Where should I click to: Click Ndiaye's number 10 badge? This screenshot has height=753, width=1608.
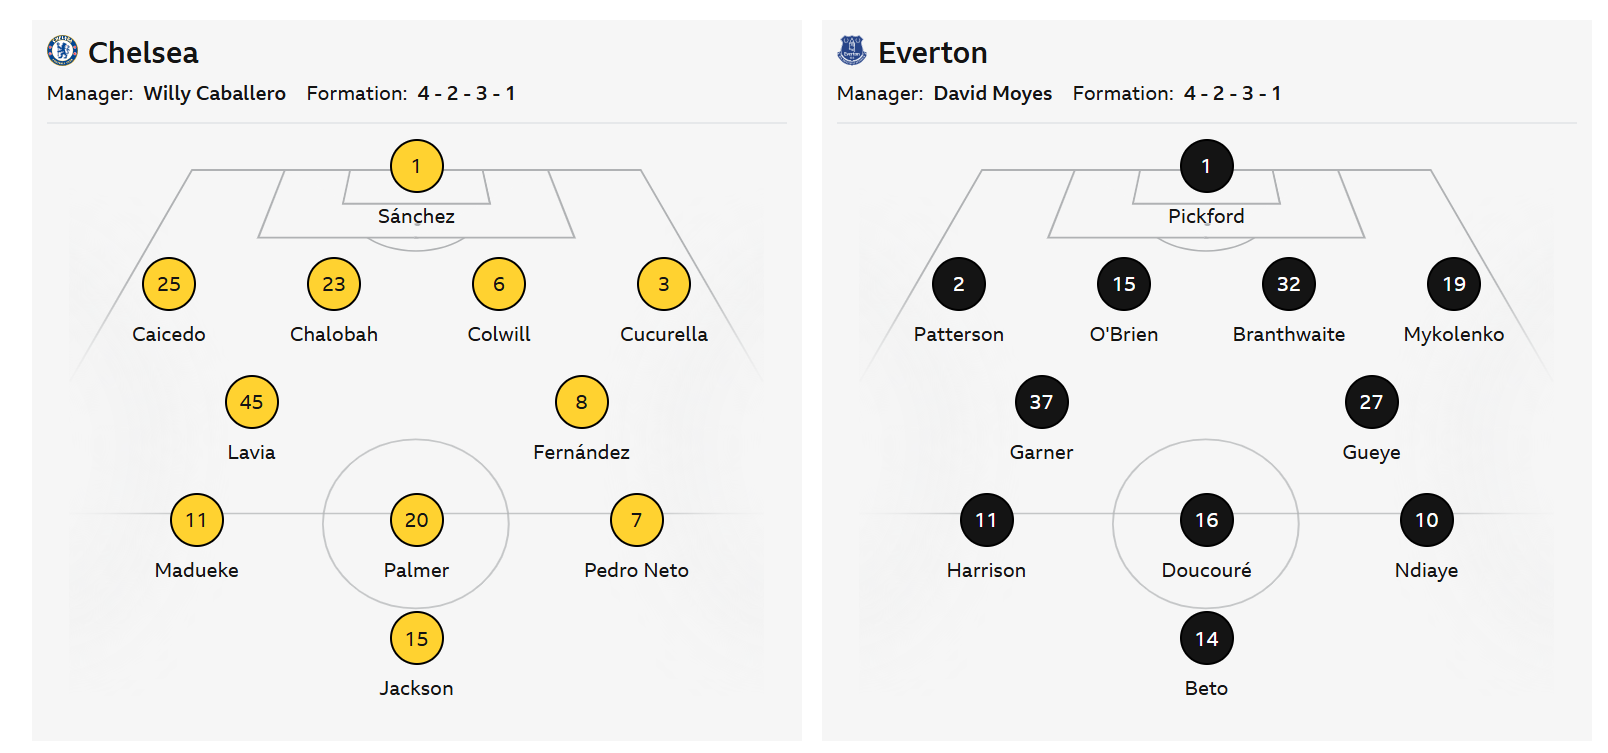tap(1426, 520)
